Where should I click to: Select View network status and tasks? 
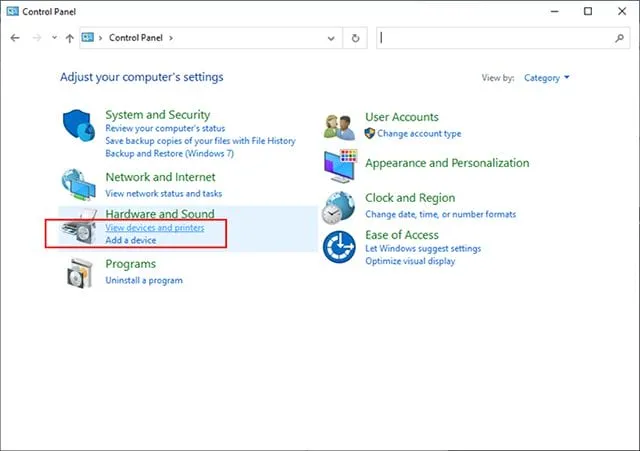coord(164,193)
